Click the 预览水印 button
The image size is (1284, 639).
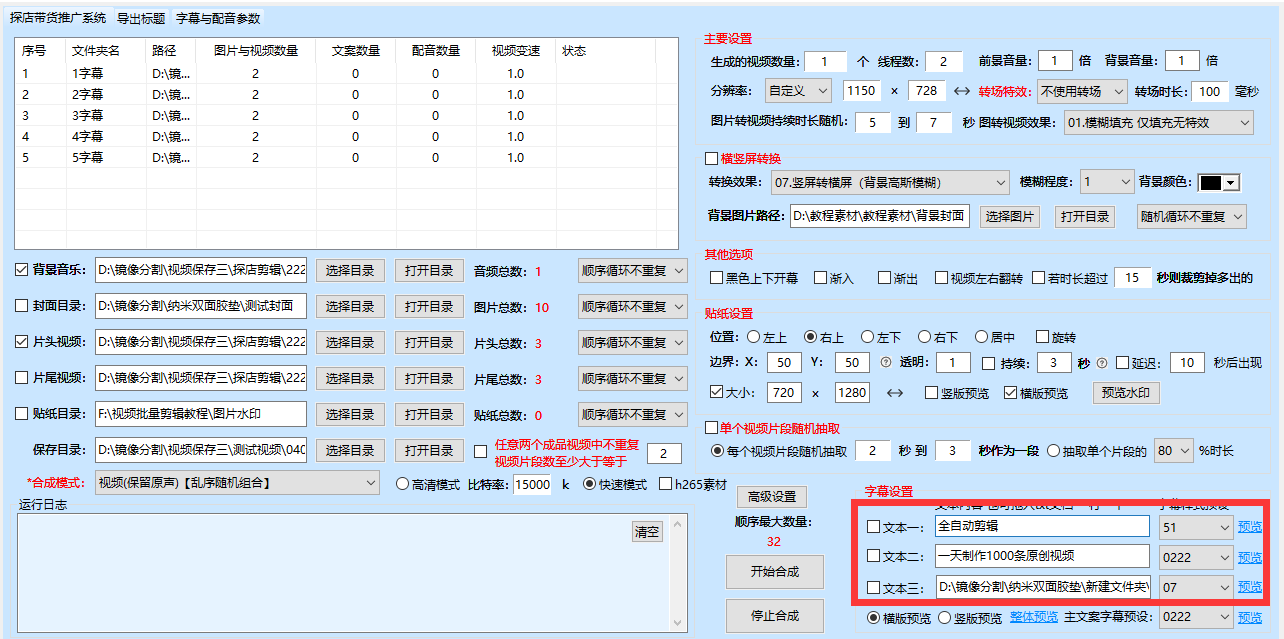point(1126,393)
